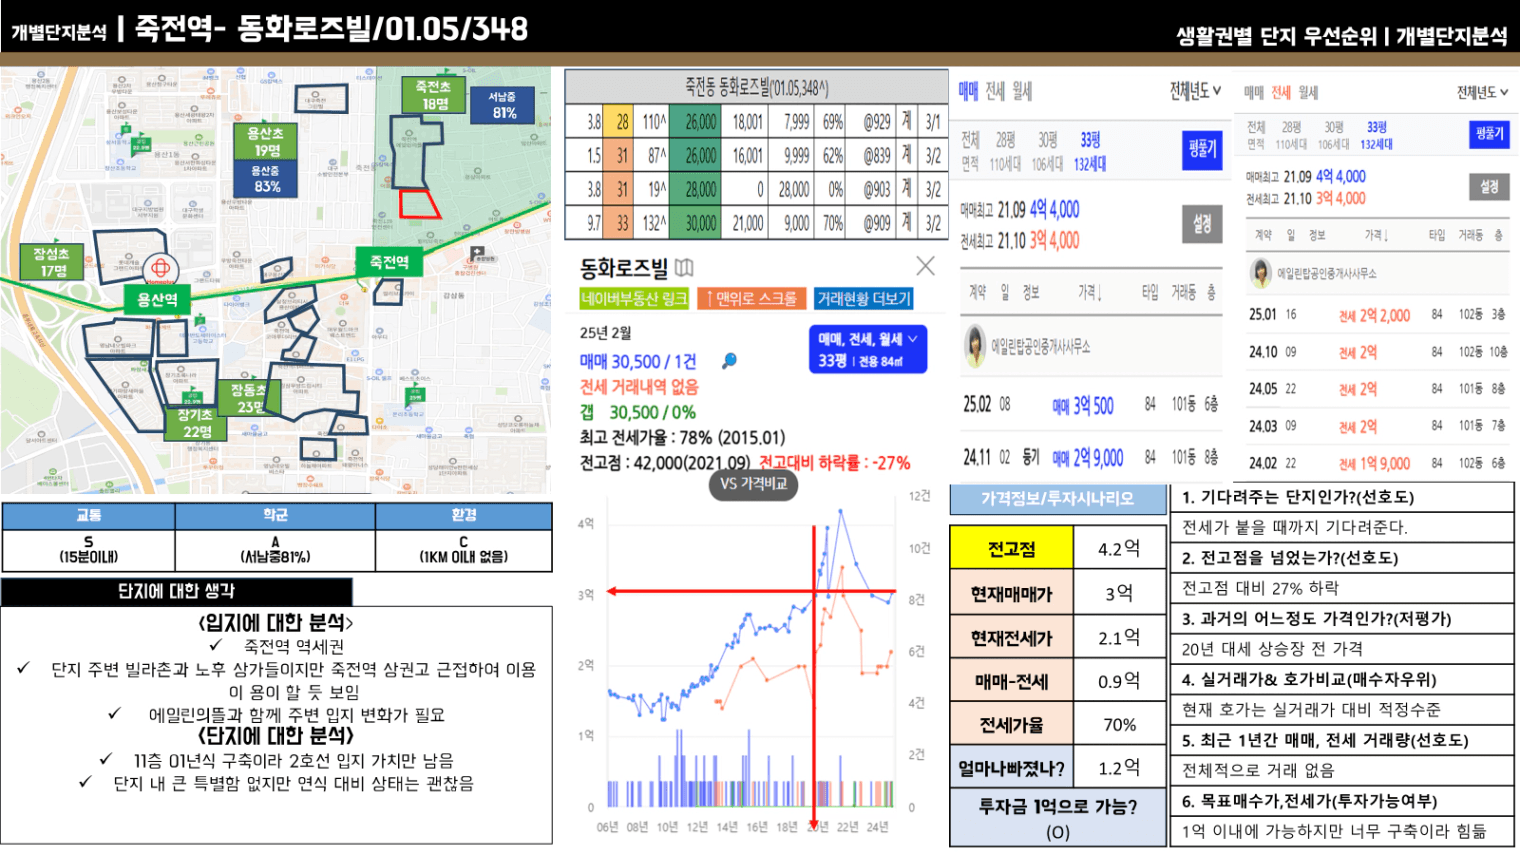1520x855 pixels.
Task: Open 전체년도 dropdown in the 전세 panel
Action: tap(1482, 93)
